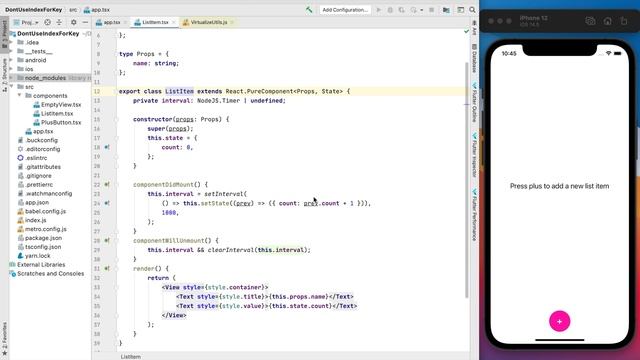Take simulator screenshot camera icon
640x360 pixels.
pyautogui.click(x=590, y=21)
